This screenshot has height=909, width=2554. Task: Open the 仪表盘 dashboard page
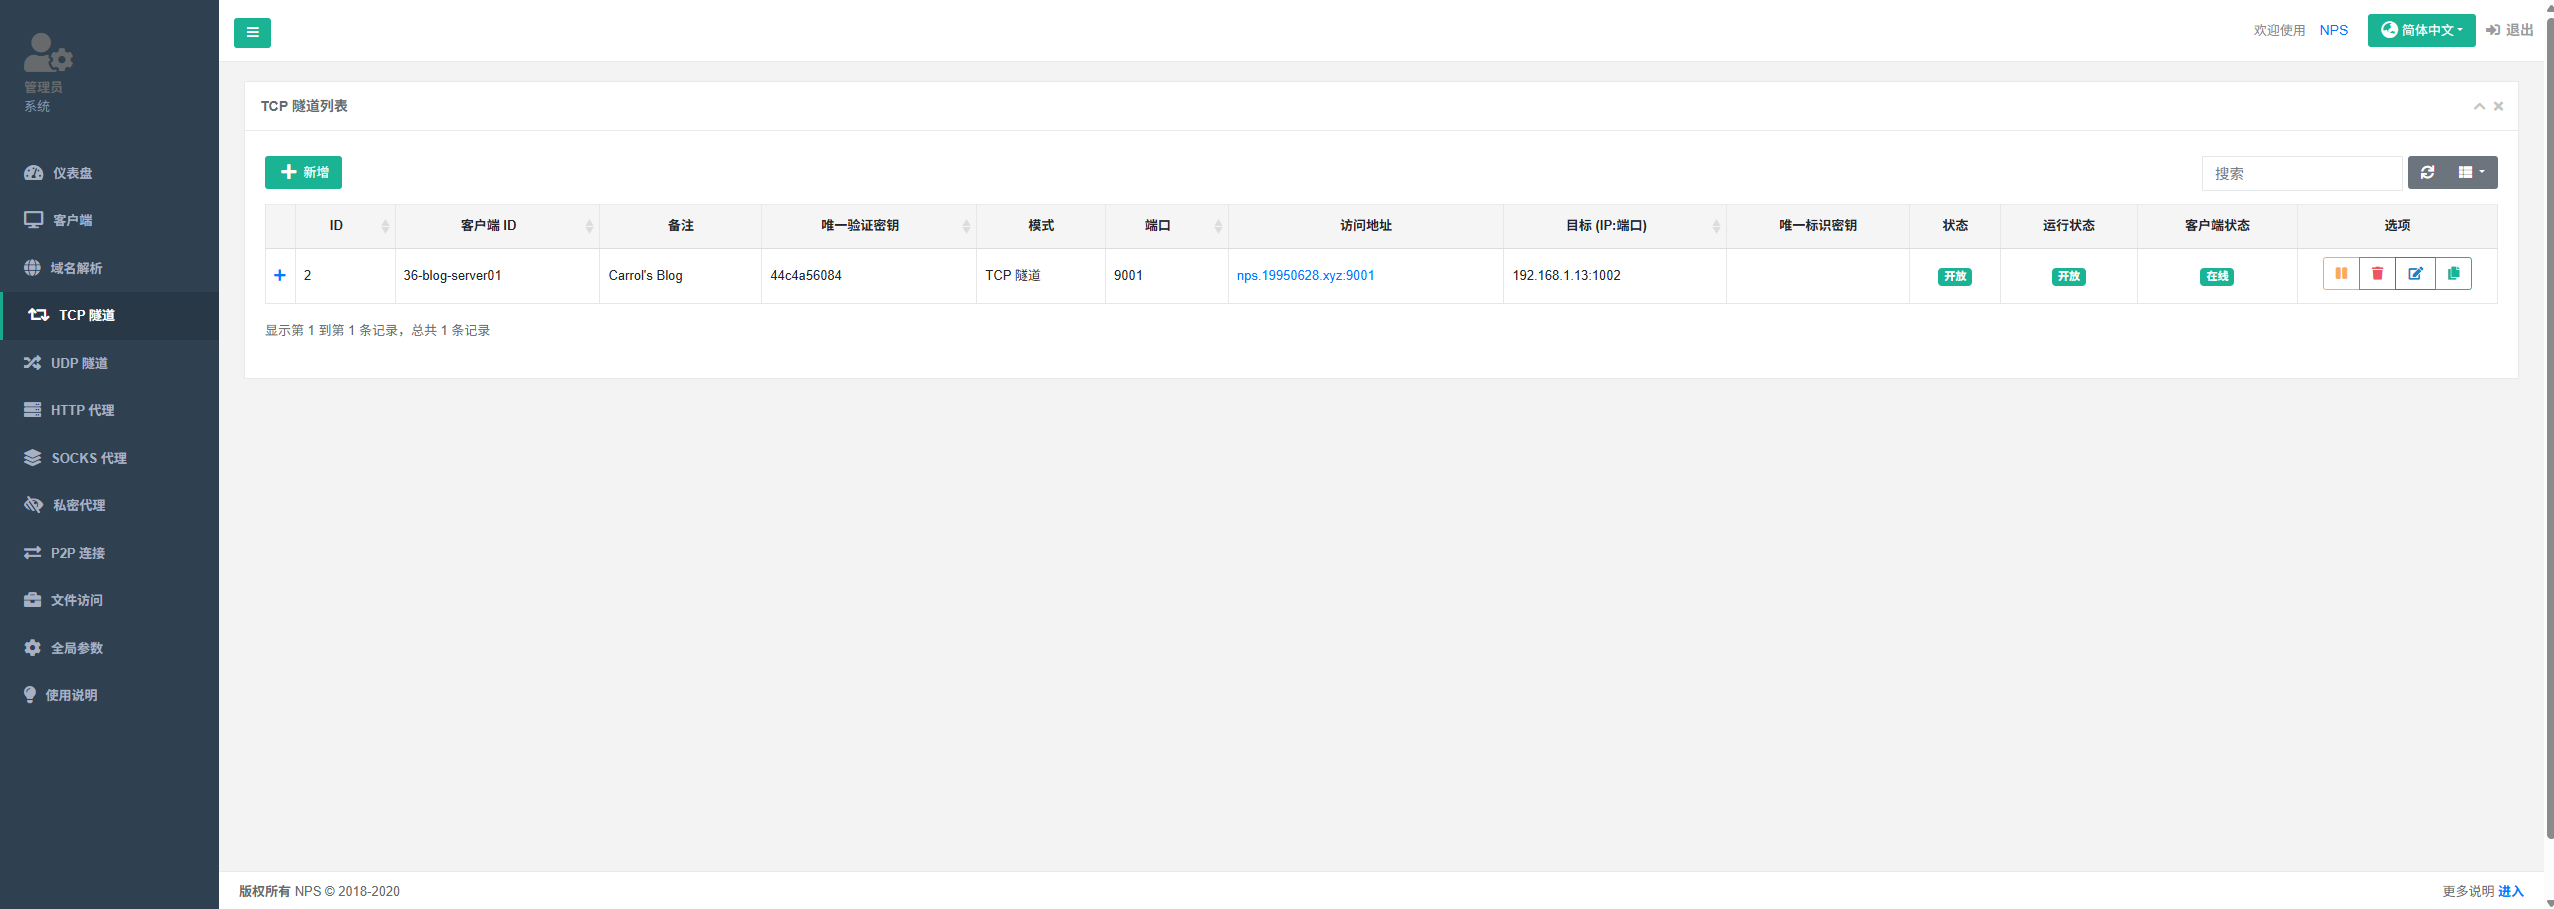pyautogui.click(x=72, y=173)
